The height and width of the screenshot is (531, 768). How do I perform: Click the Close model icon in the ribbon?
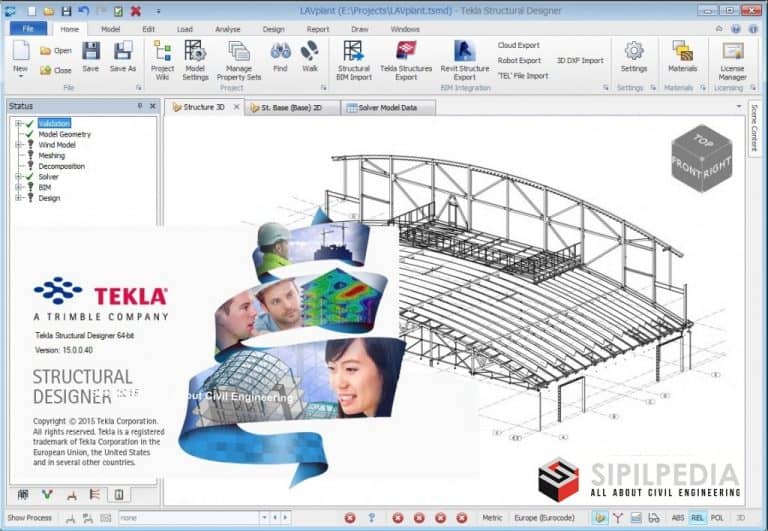[x=46, y=70]
